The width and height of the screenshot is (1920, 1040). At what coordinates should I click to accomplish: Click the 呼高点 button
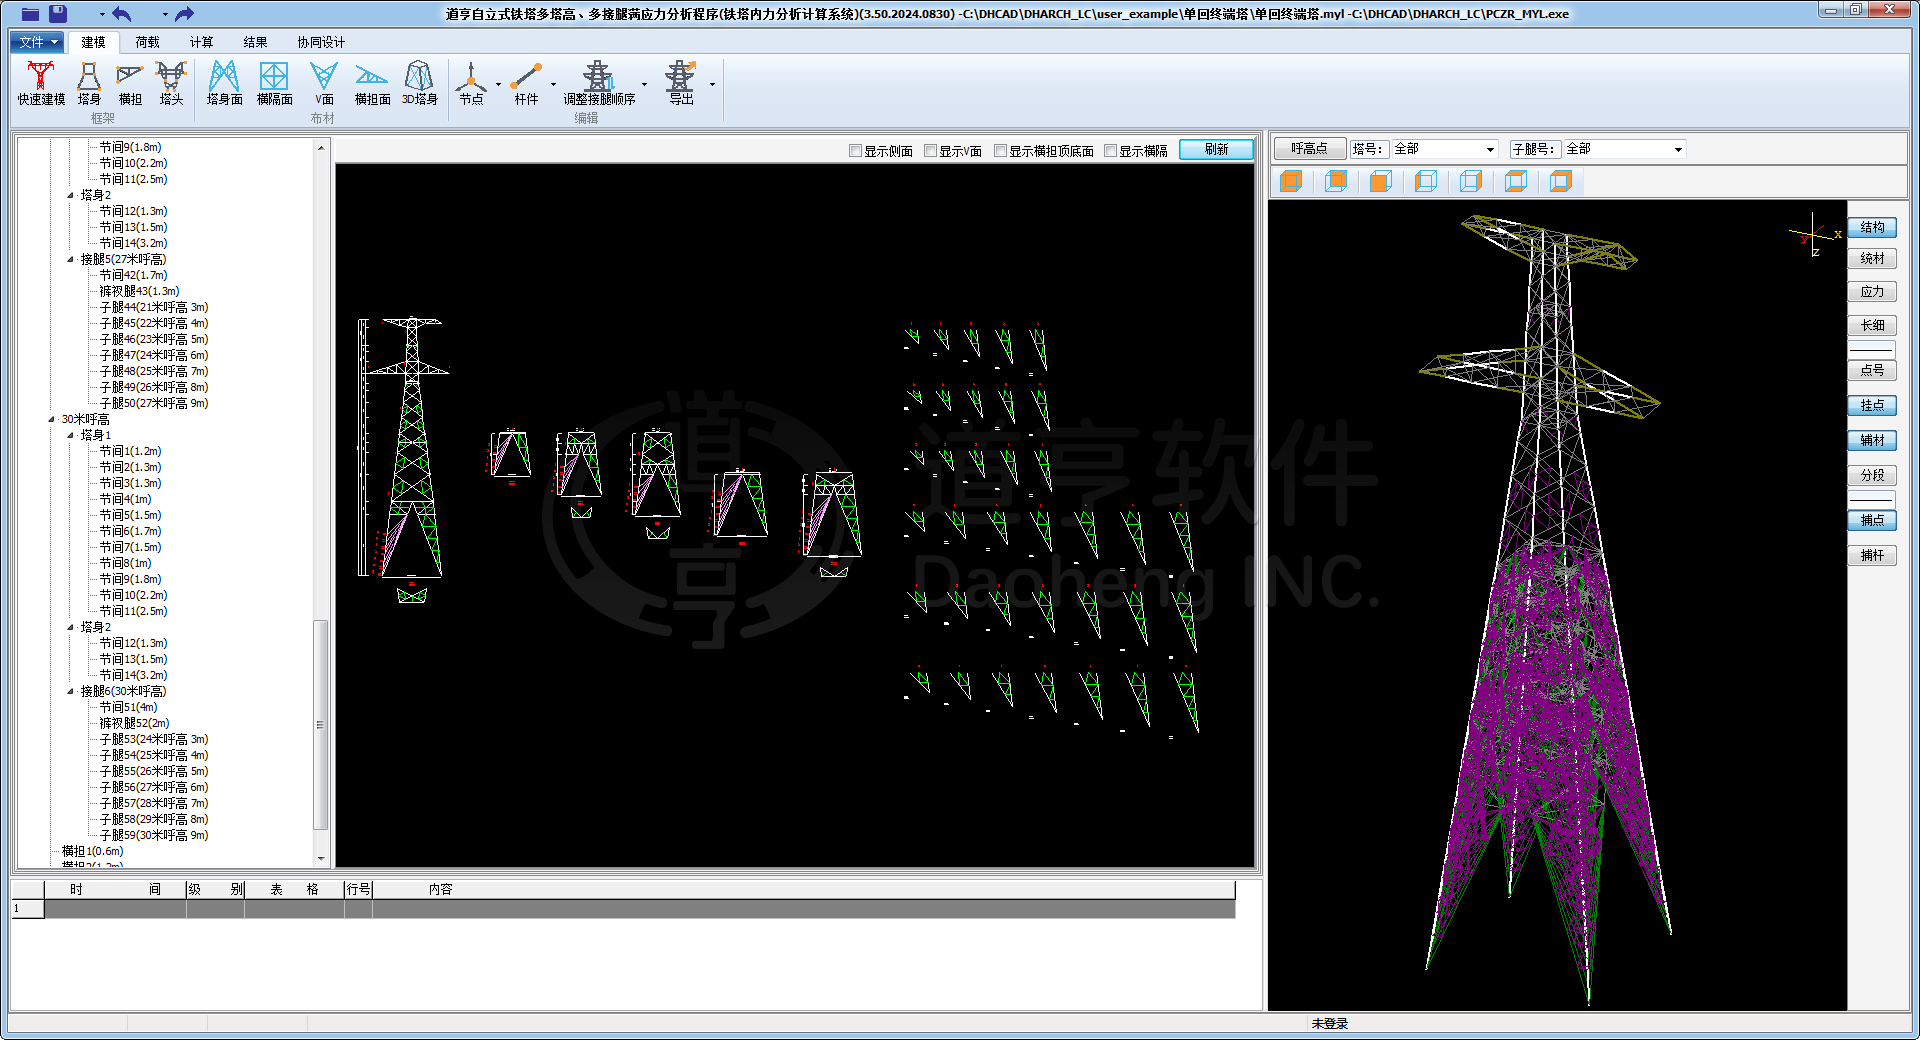(x=1309, y=149)
